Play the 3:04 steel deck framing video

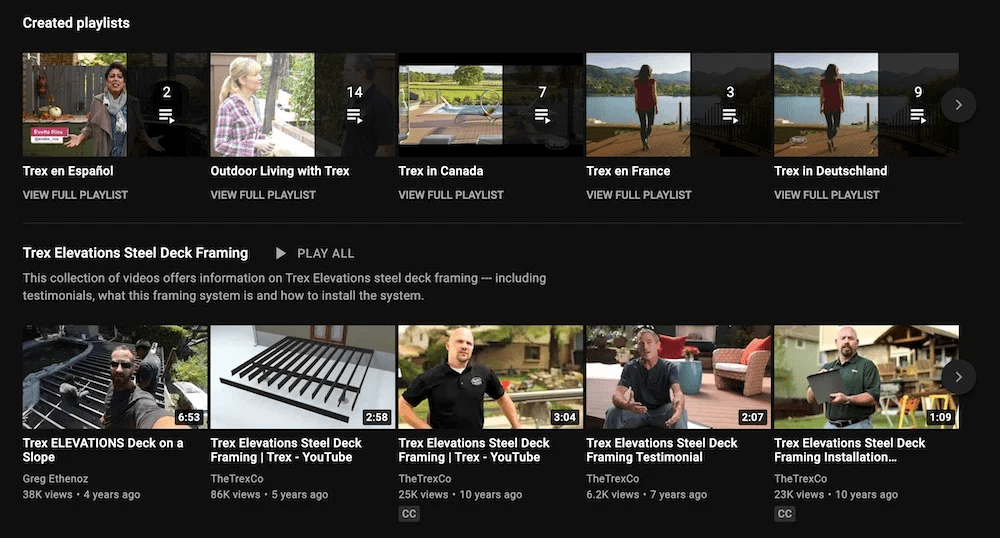tap(490, 377)
